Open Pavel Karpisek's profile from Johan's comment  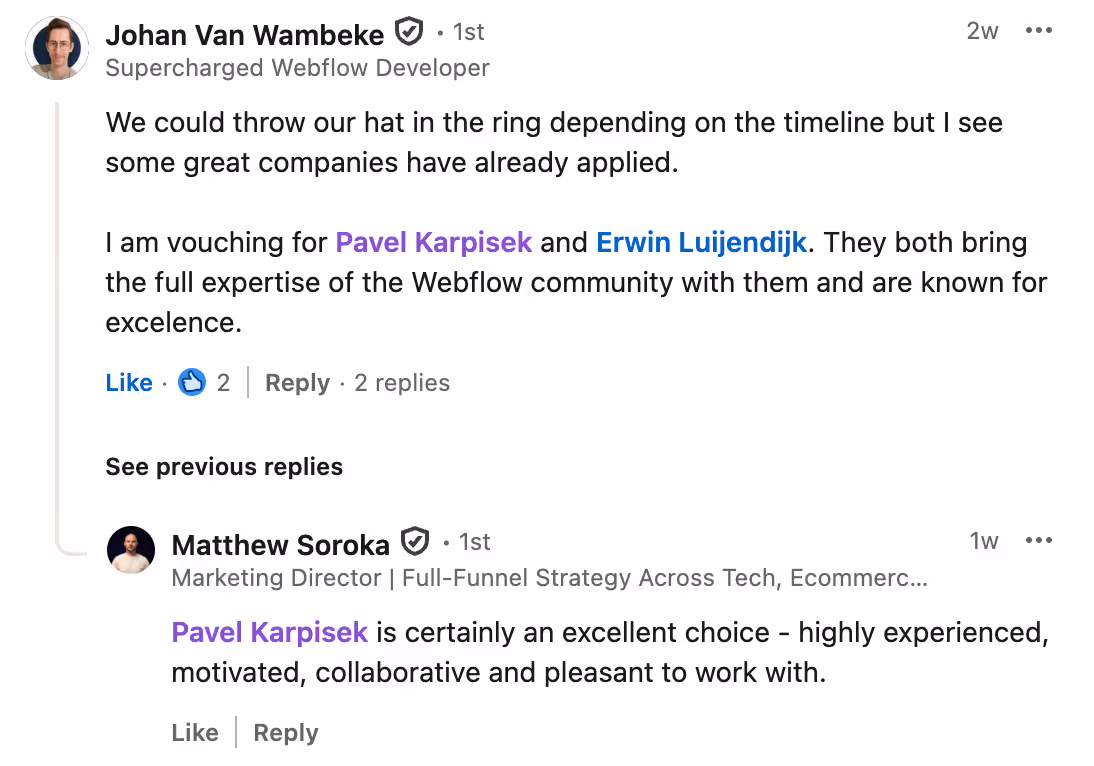pos(433,242)
